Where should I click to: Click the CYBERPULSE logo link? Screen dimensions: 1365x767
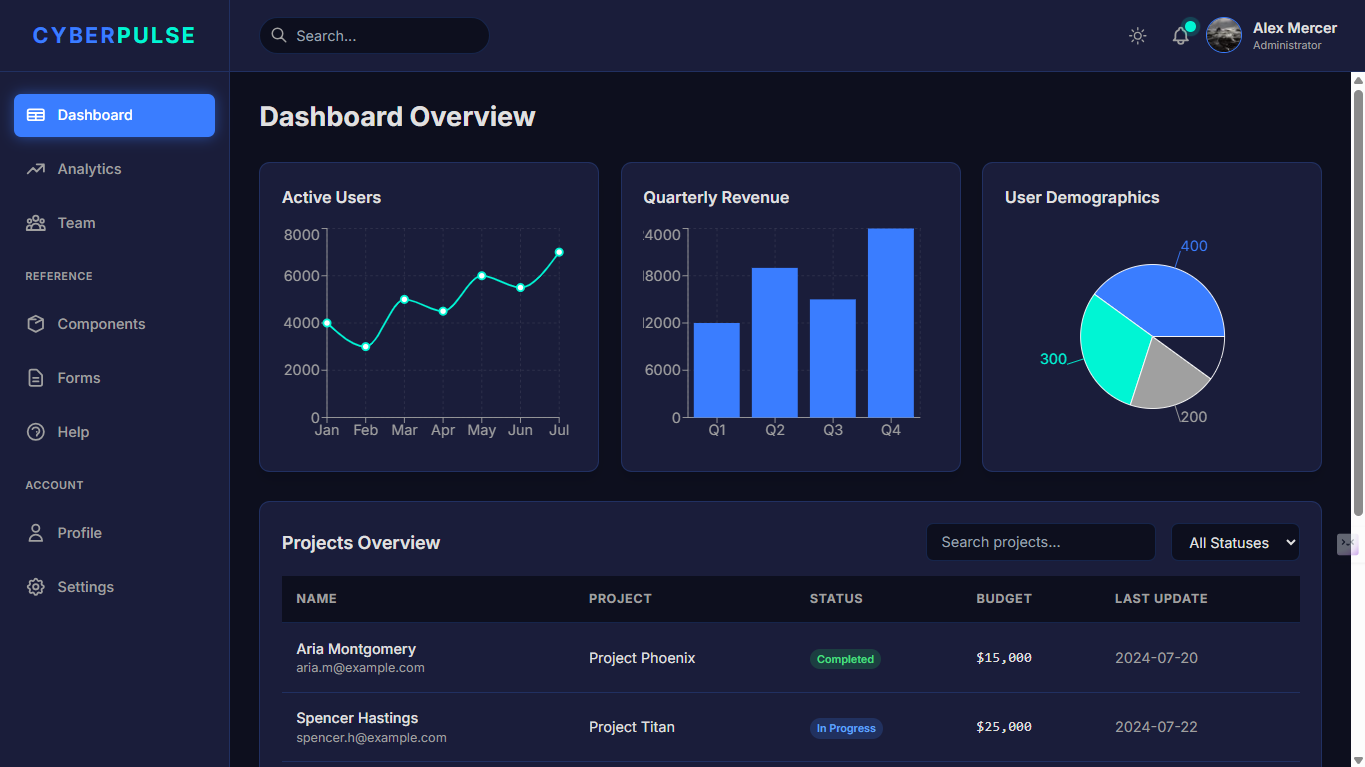click(x=114, y=36)
